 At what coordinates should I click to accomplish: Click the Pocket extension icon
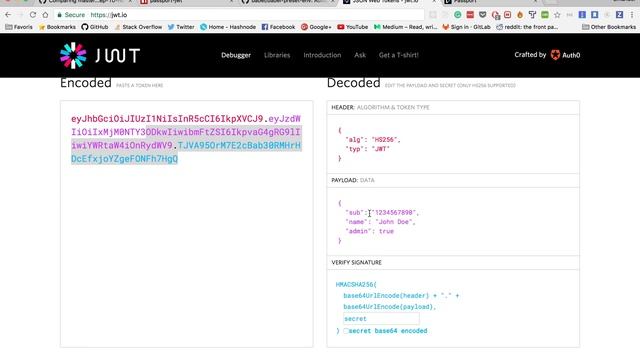click(482, 15)
